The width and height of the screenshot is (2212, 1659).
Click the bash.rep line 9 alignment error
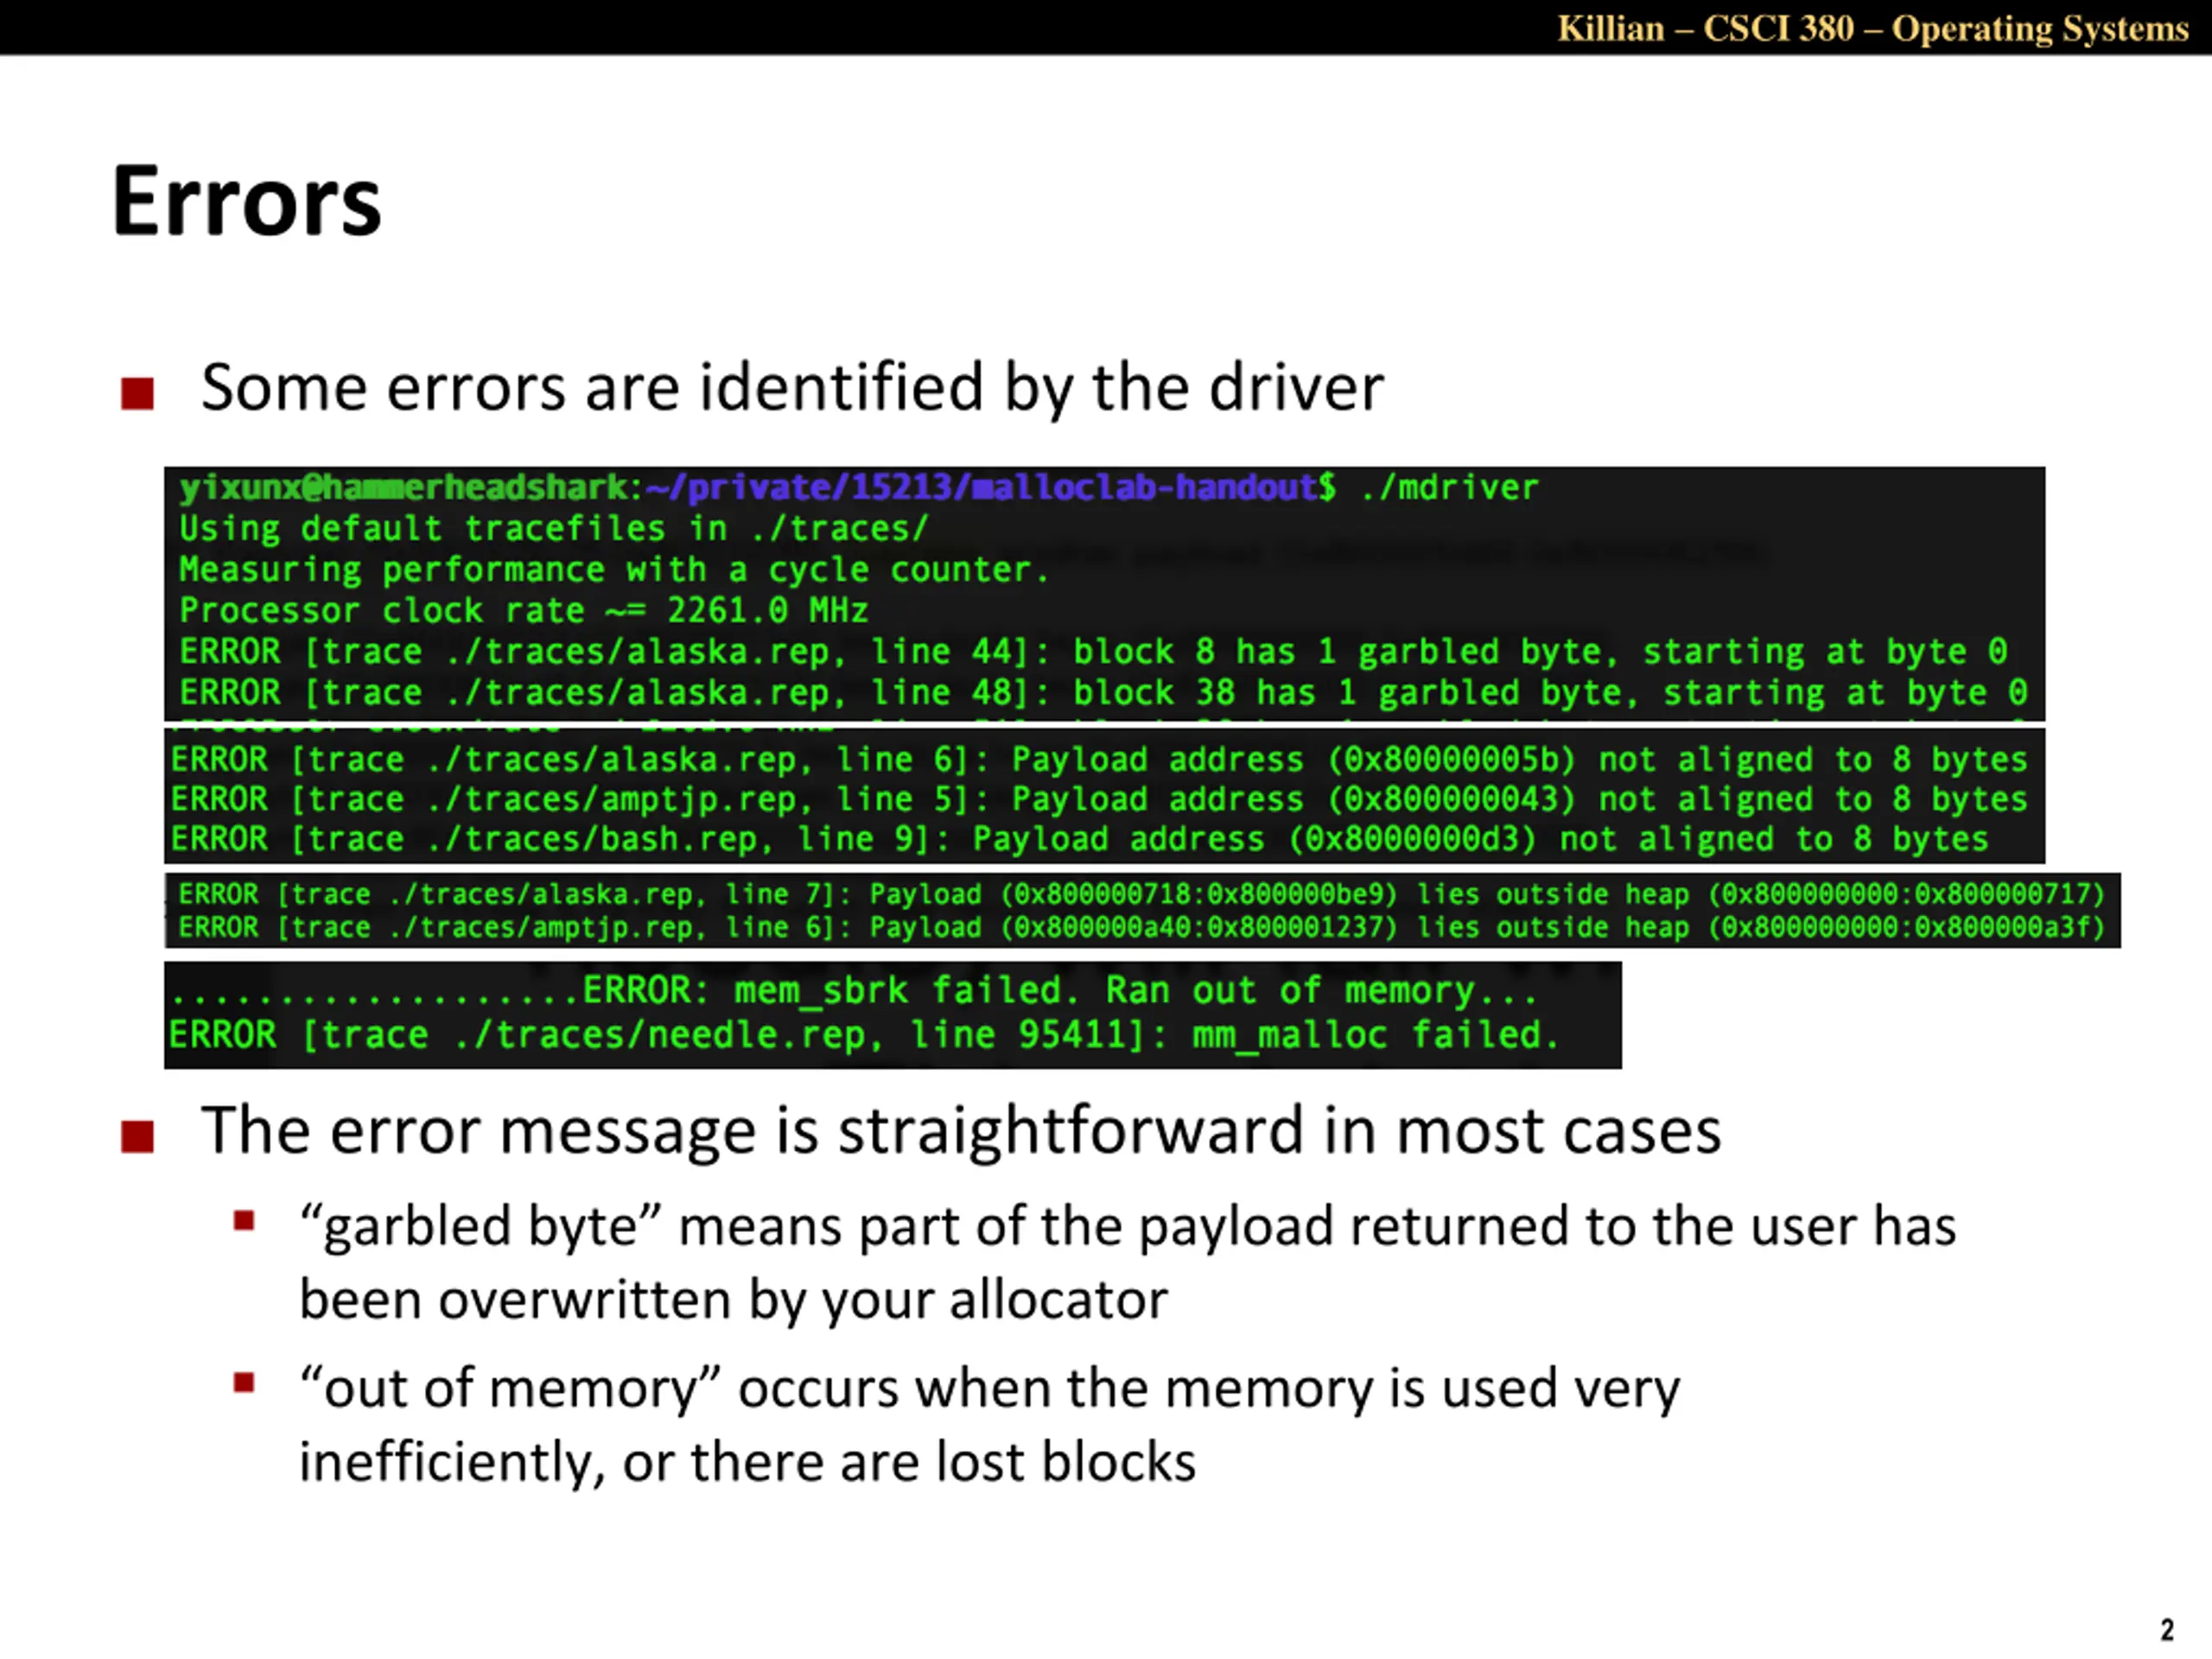coord(1079,839)
